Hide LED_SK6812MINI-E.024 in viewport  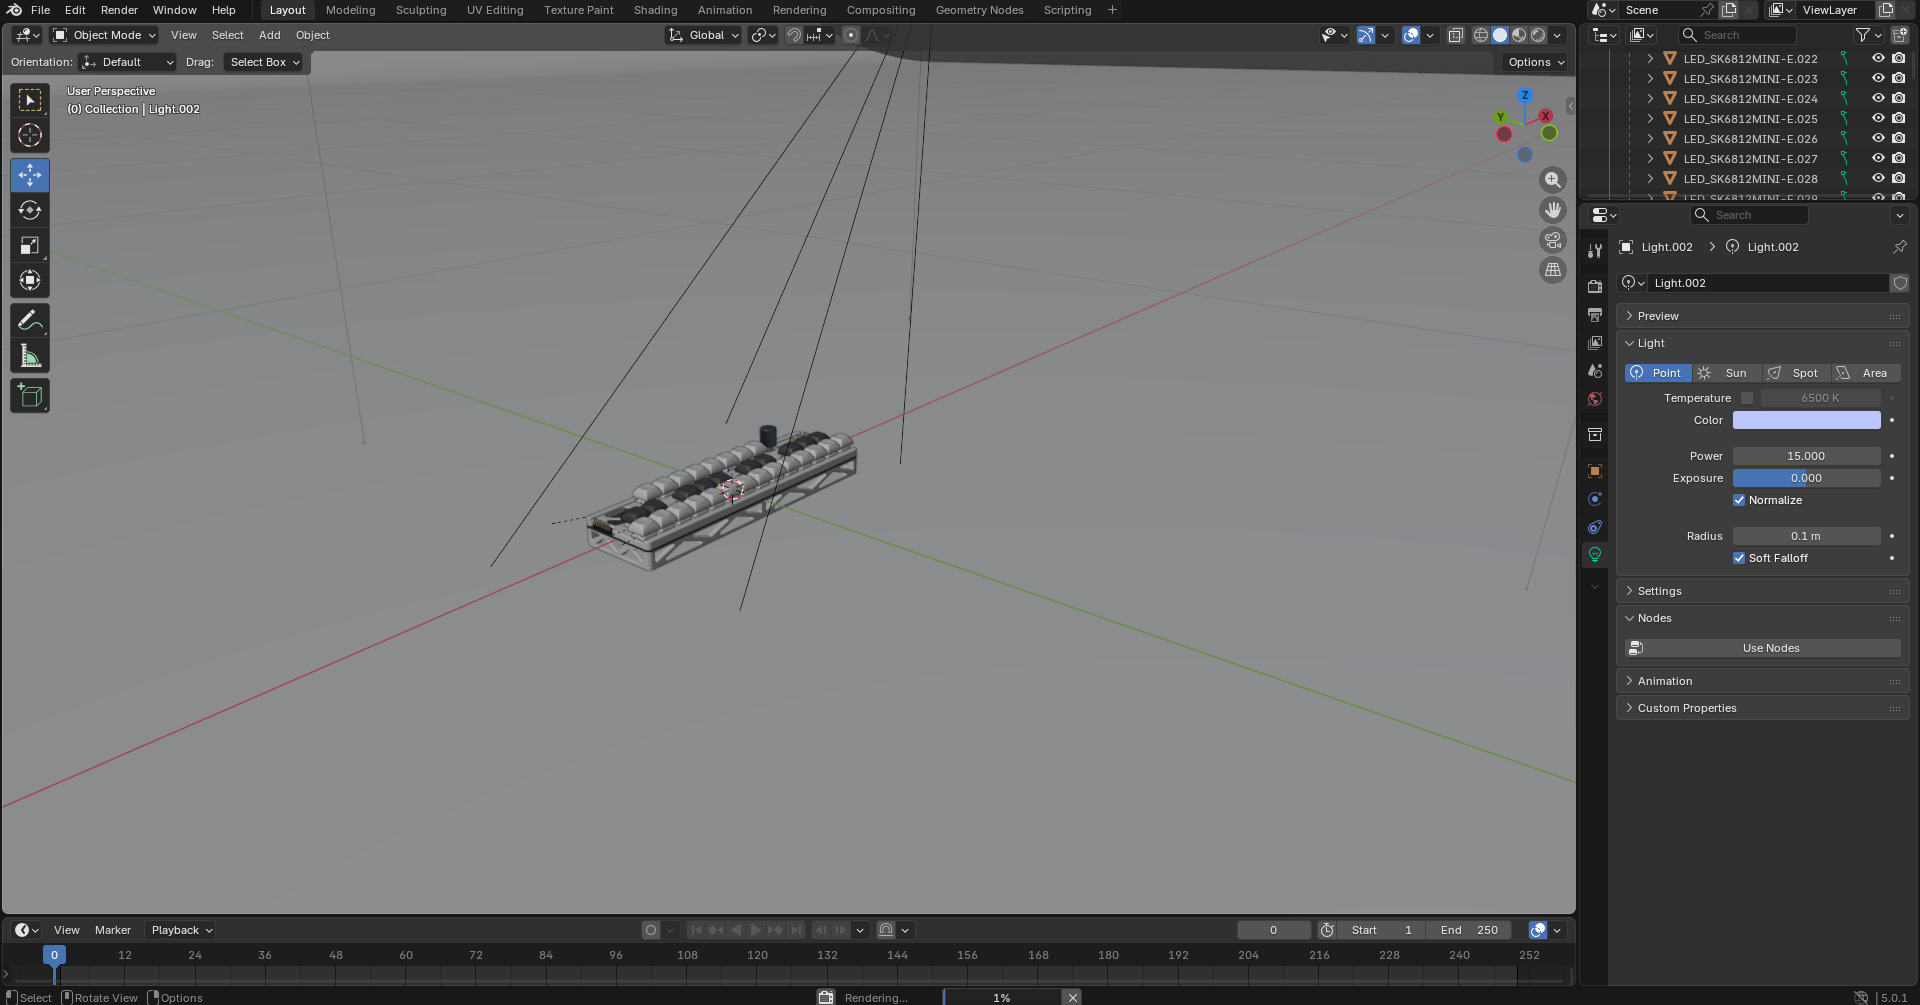coord(1878,98)
